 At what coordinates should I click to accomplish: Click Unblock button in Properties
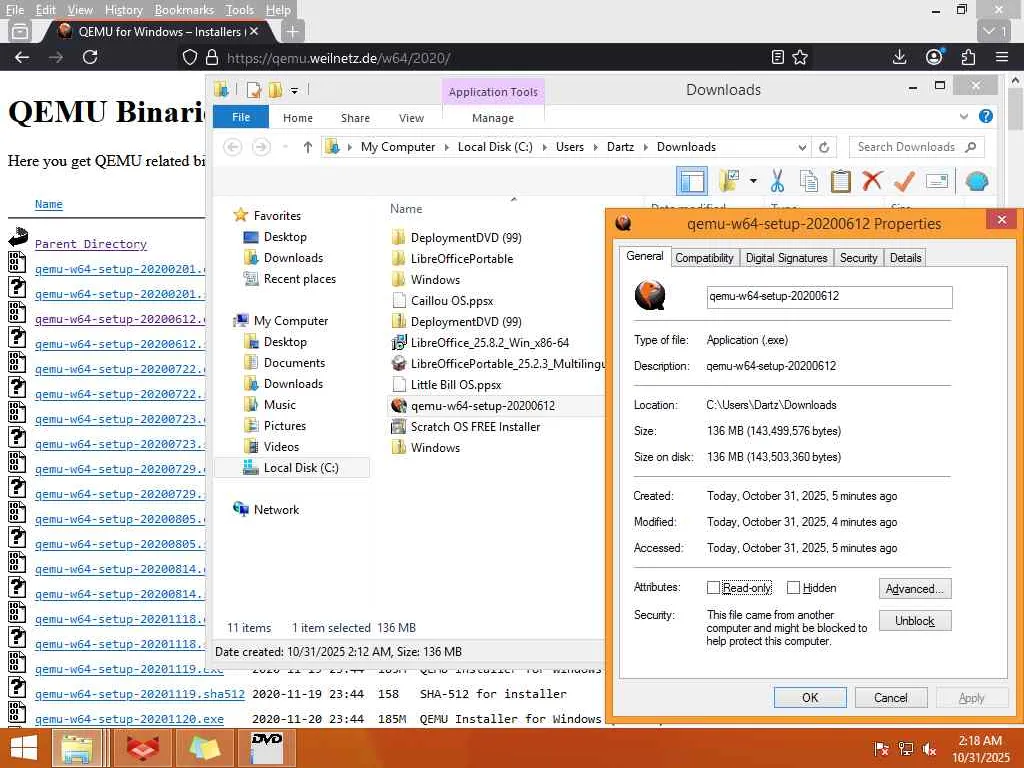[x=914, y=620]
